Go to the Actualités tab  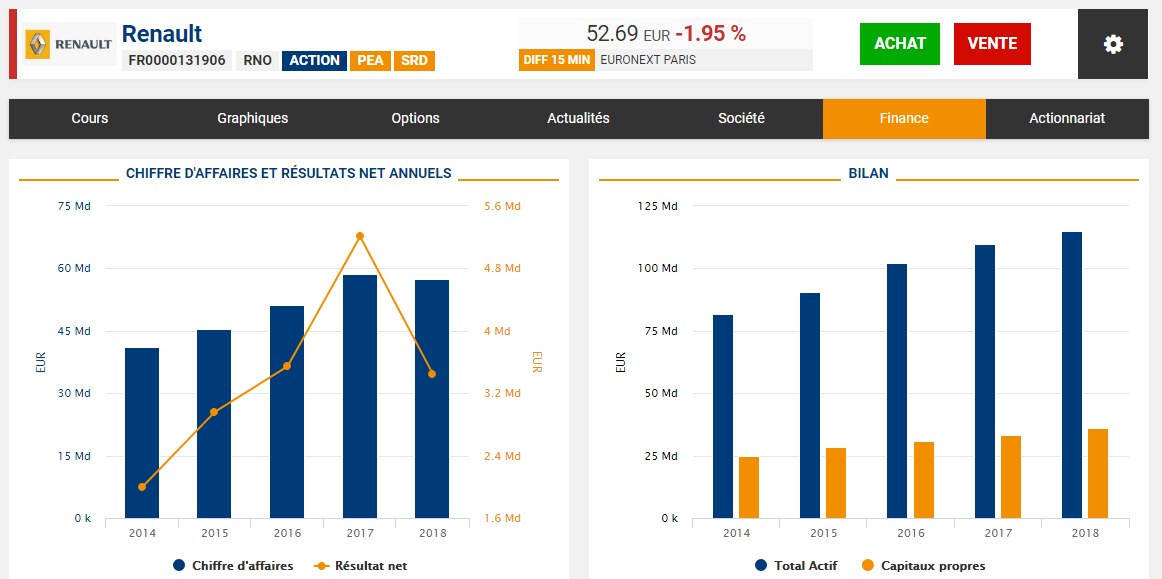(578, 119)
